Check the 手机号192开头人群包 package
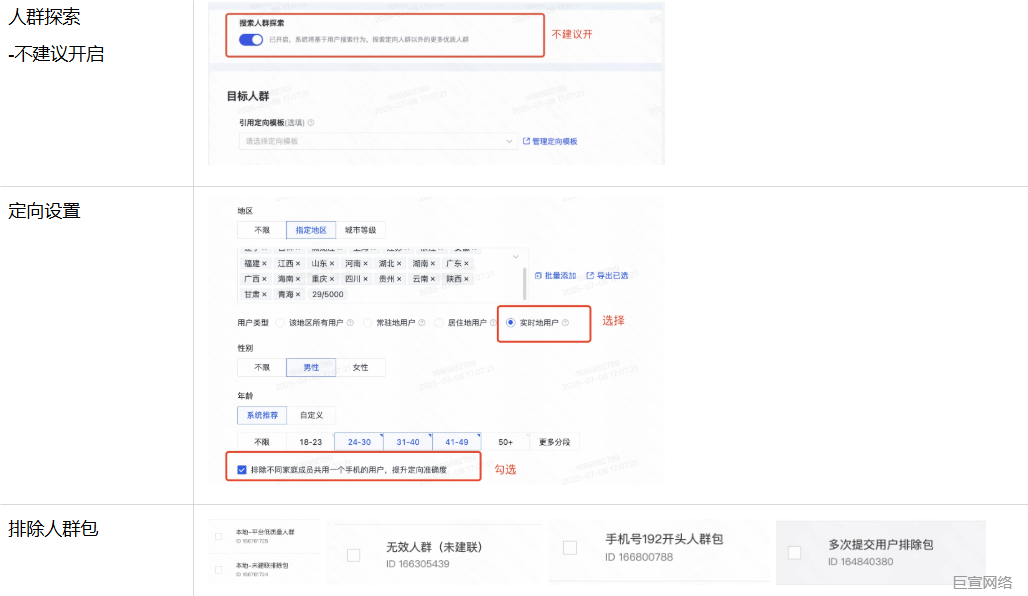 pyautogui.click(x=570, y=547)
